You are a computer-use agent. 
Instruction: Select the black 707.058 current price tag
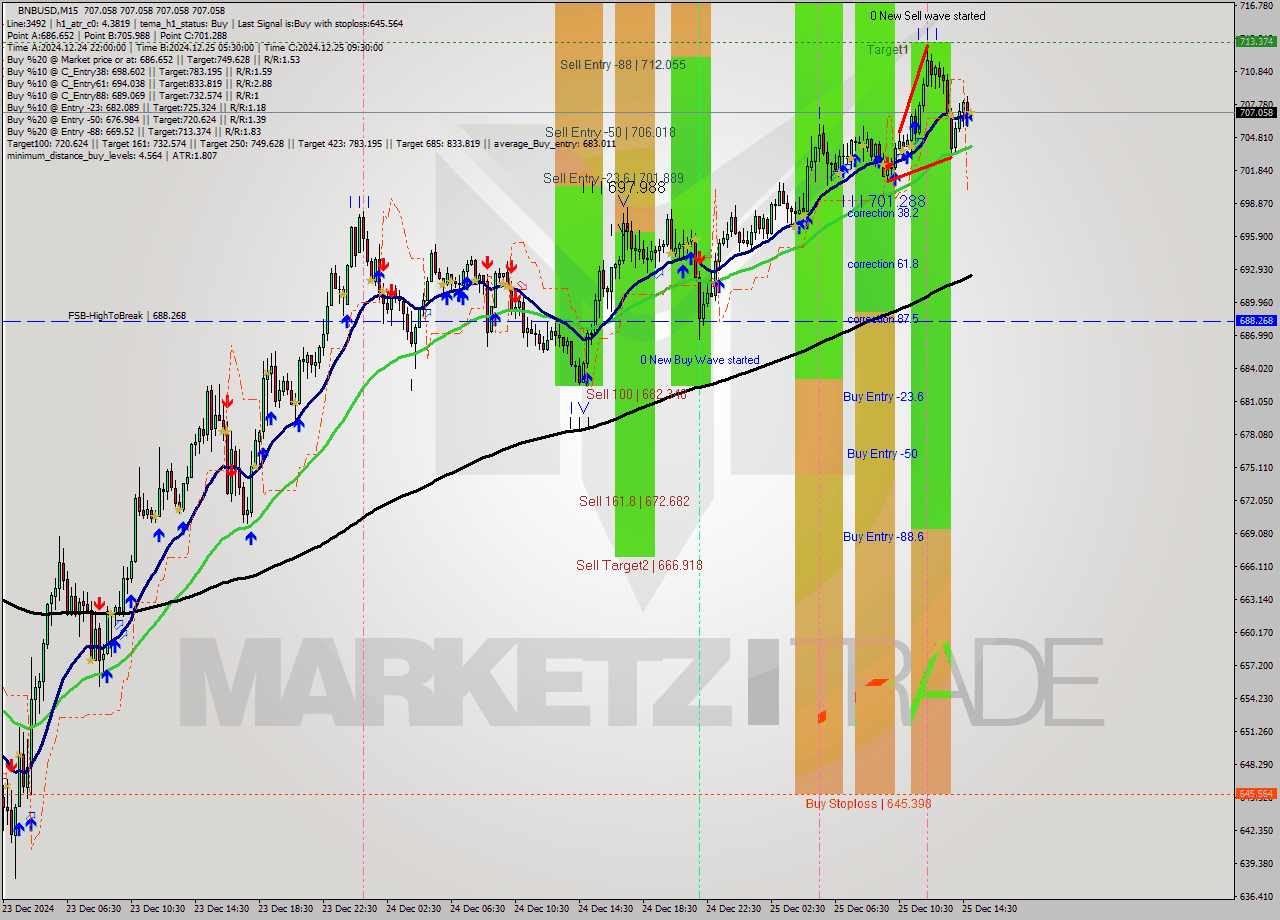[x=1257, y=112]
